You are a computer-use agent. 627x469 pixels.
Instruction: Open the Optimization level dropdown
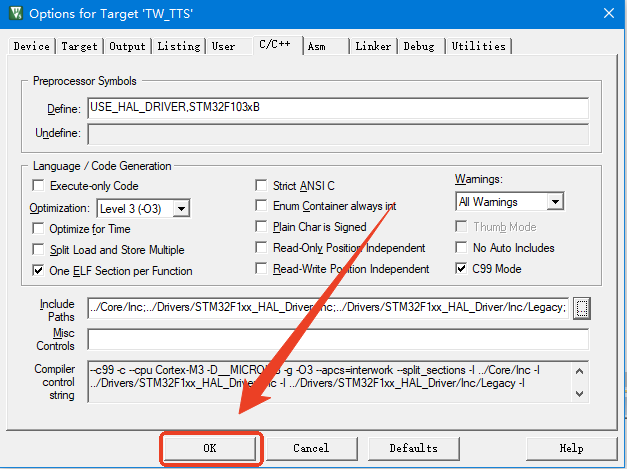181,209
